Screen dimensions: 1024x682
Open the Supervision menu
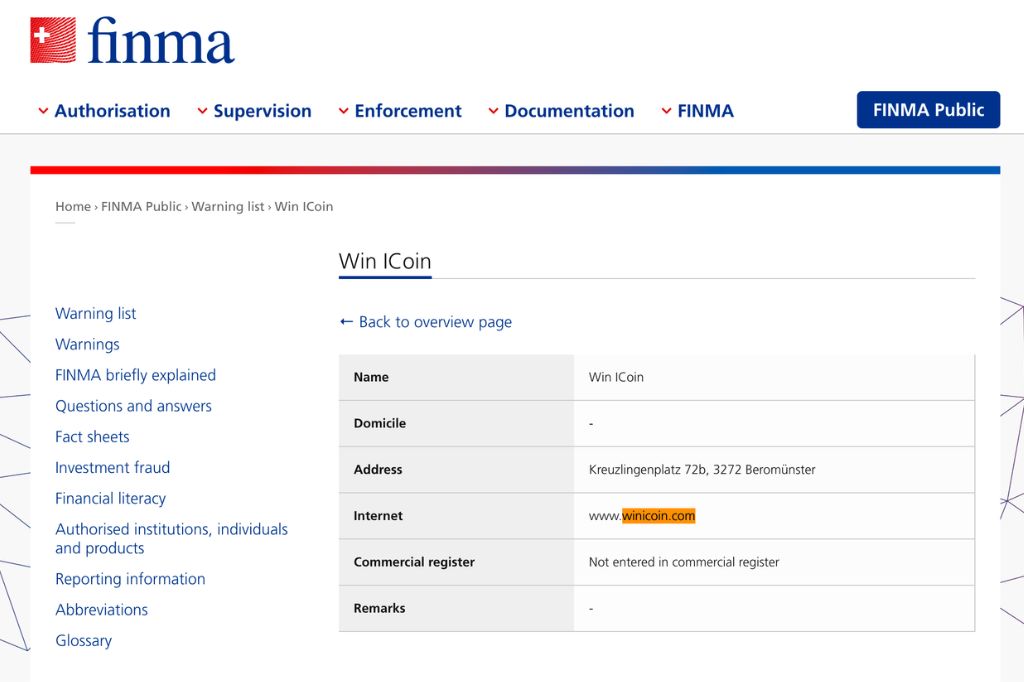[263, 111]
